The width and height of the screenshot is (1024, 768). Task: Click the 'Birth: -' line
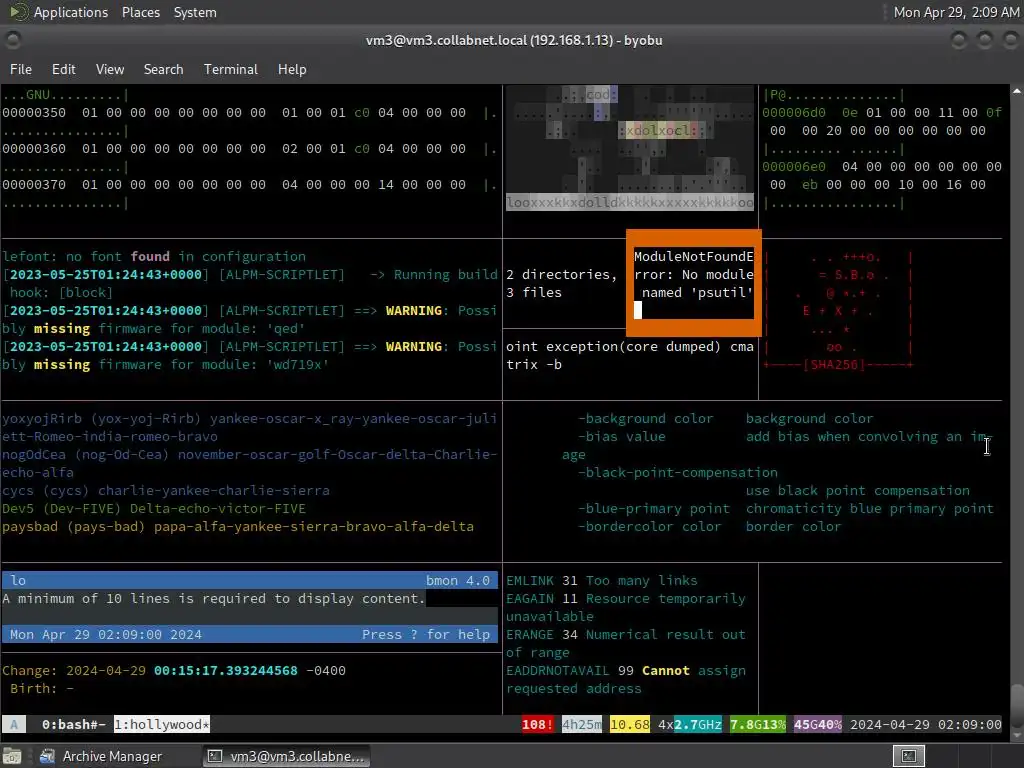[42, 688]
